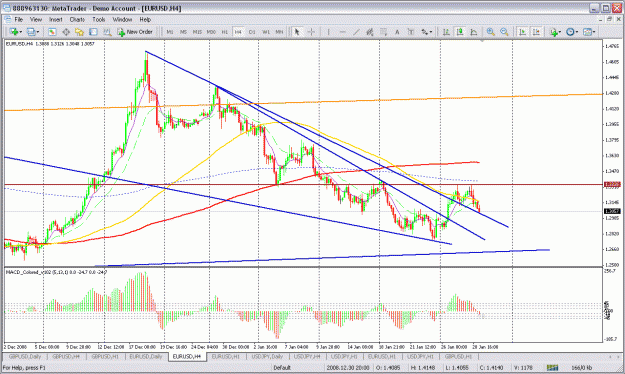The image size is (625, 374).
Task: Open the Strategy Tester icon
Action: [x=107, y=32]
